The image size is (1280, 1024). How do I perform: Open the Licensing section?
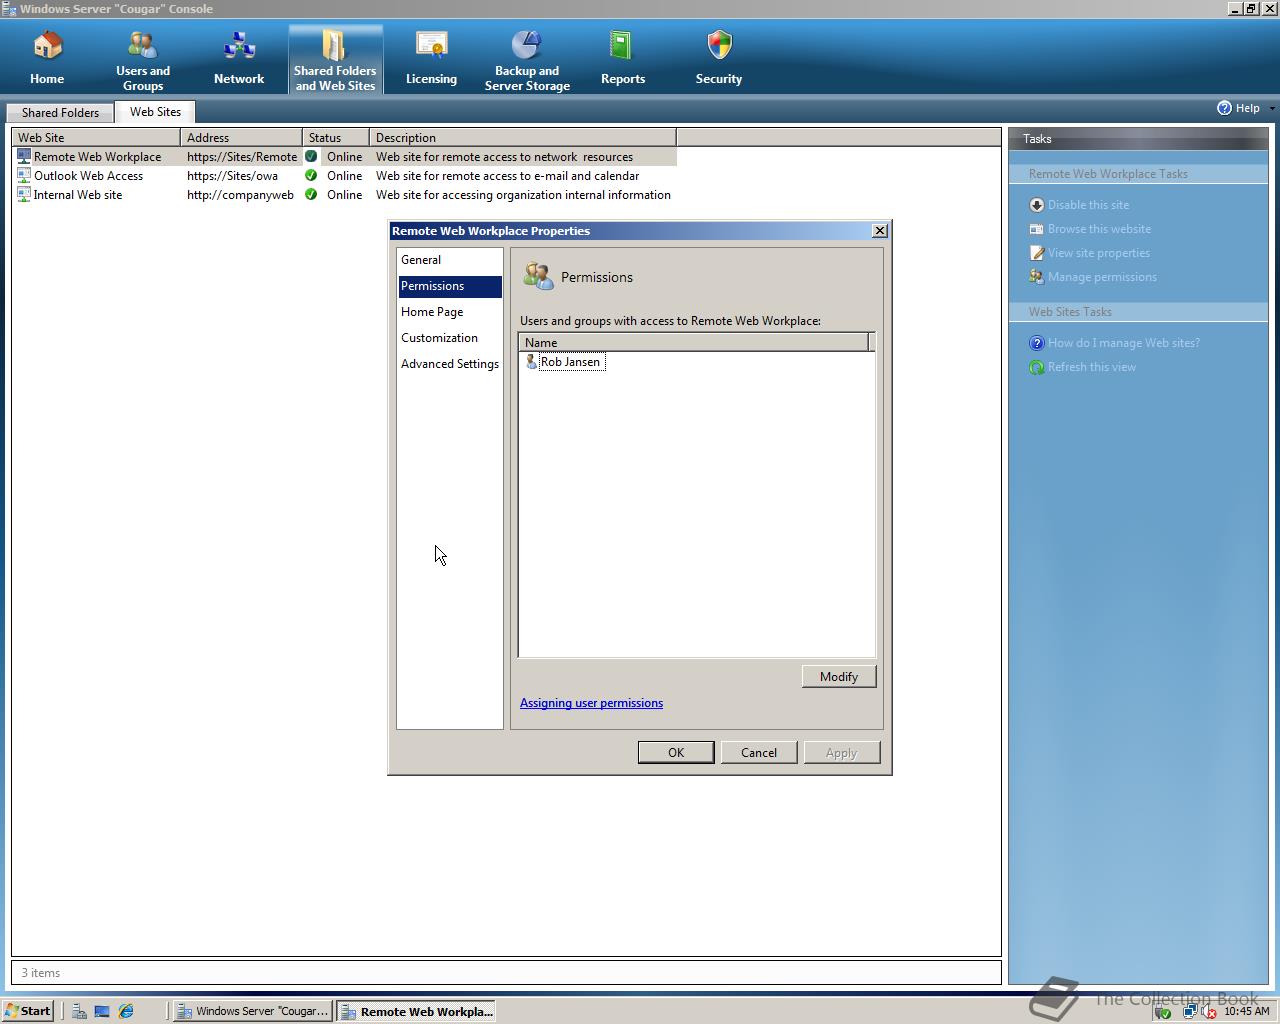coord(431,60)
